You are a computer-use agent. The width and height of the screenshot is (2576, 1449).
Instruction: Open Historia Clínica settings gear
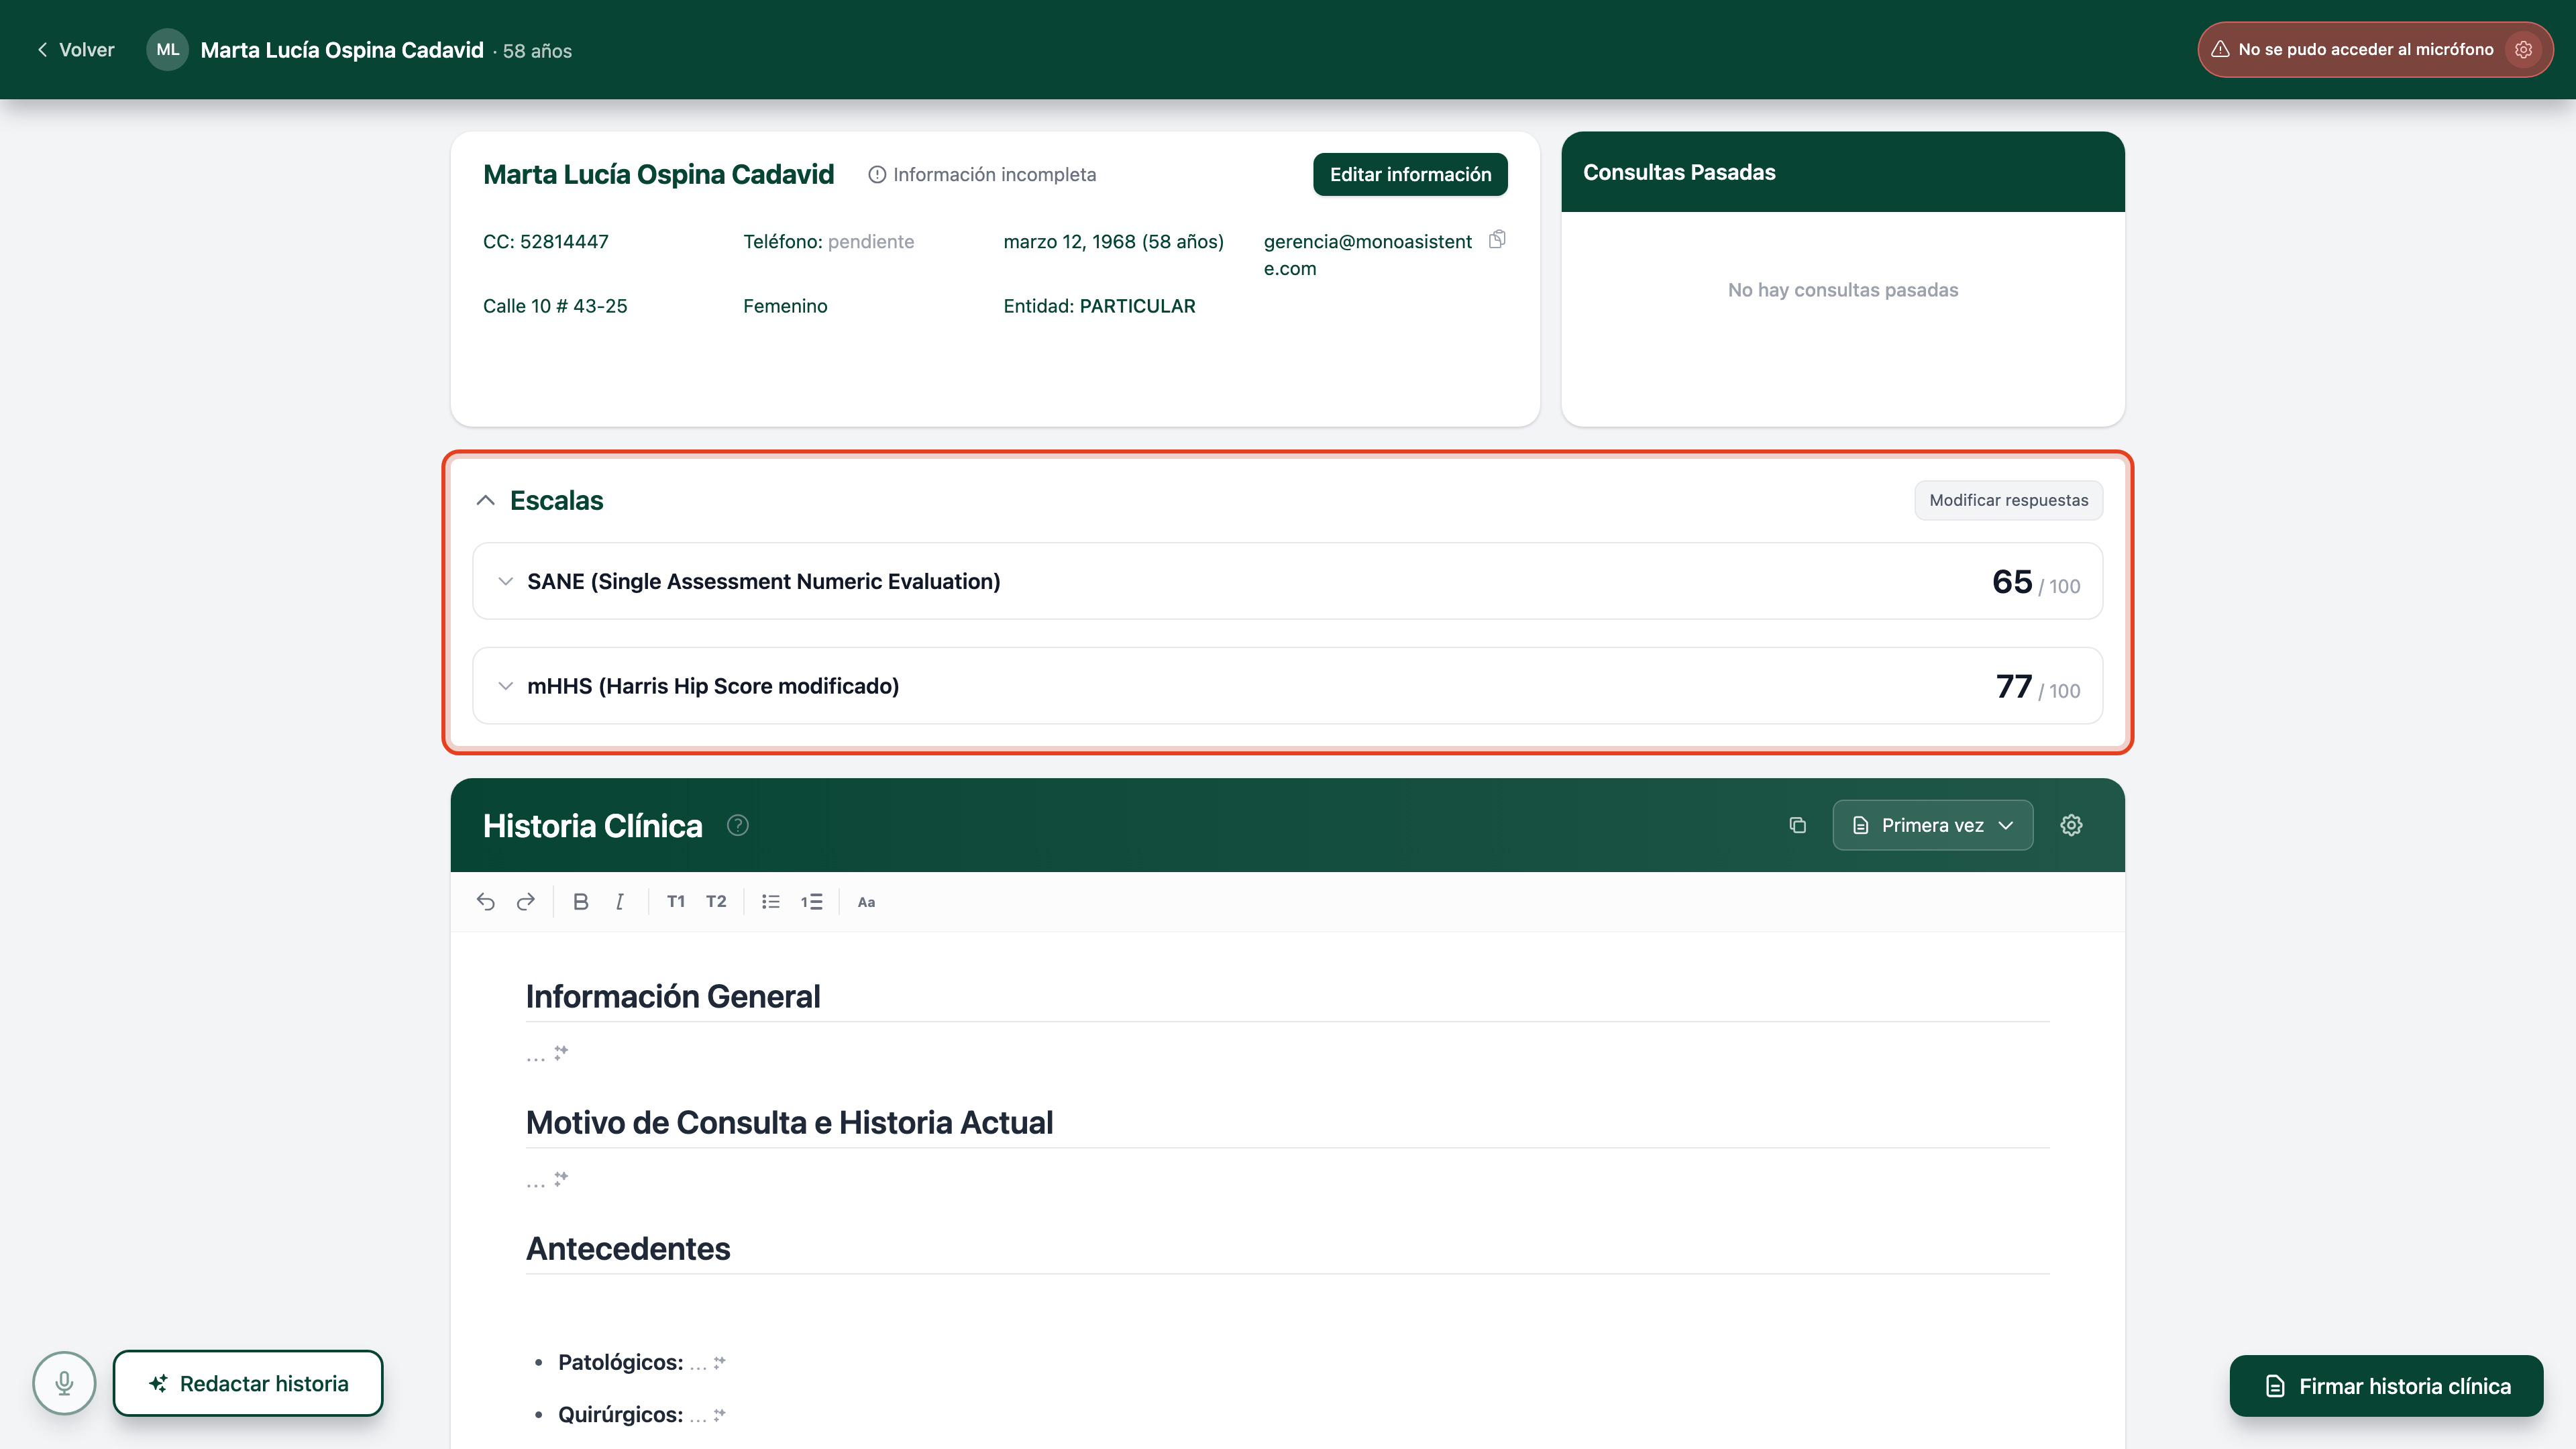click(2071, 825)
